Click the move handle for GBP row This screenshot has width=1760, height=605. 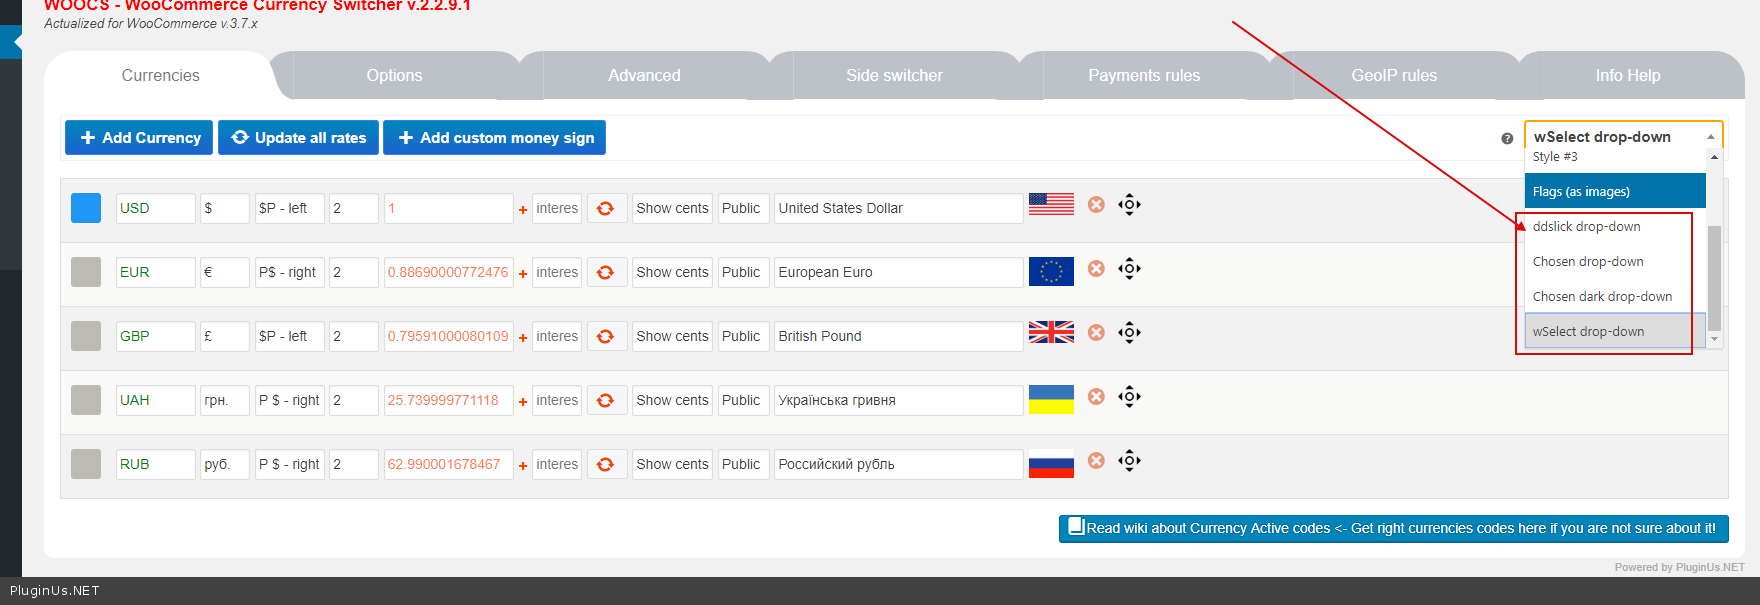pos(1129,333)
